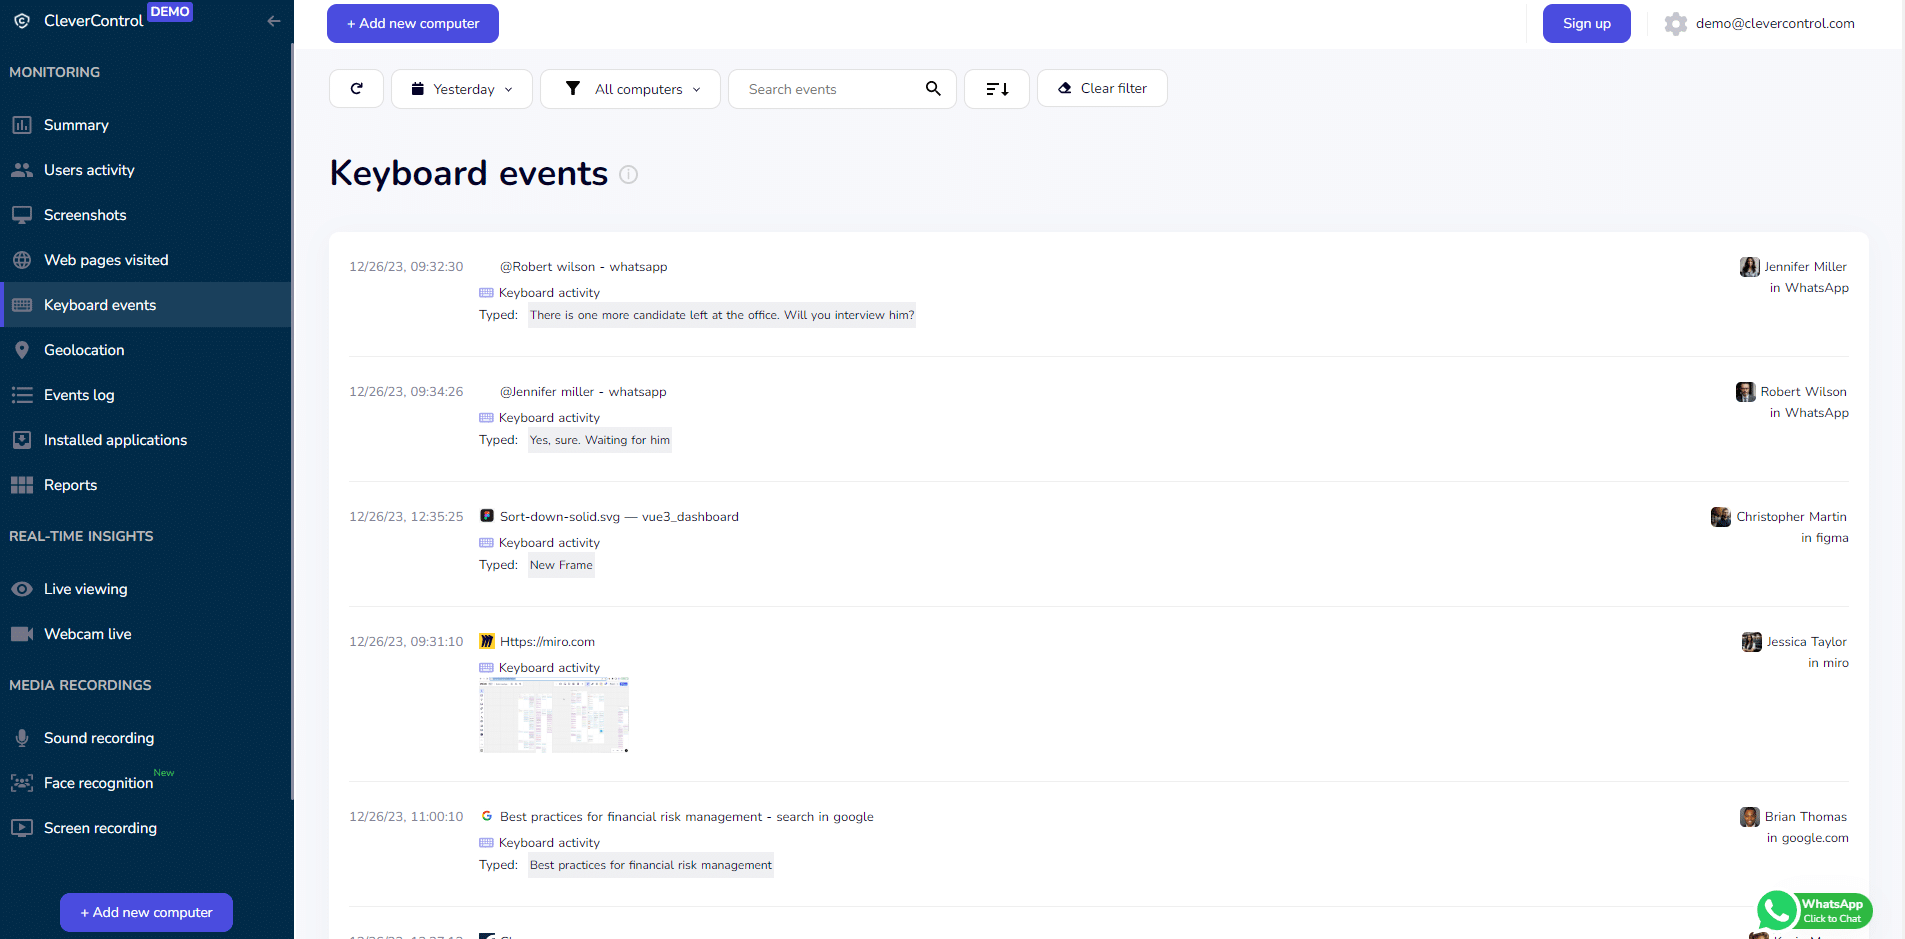Image resolution: width=1905 pixels, height=939 pixels.
Task: Click typed text 'Best practices for financial risk management'
Action: coord(651,865)
